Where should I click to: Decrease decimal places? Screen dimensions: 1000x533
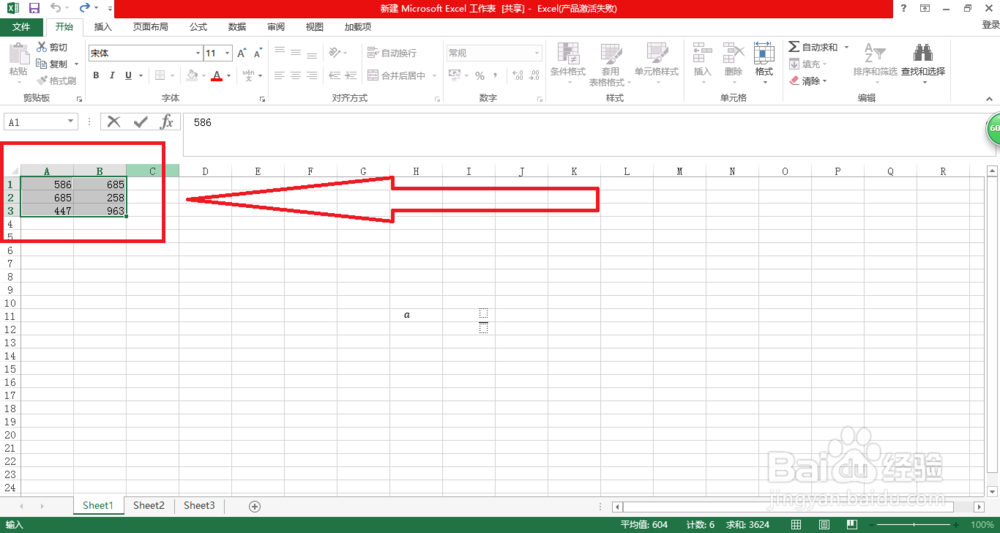534,76
